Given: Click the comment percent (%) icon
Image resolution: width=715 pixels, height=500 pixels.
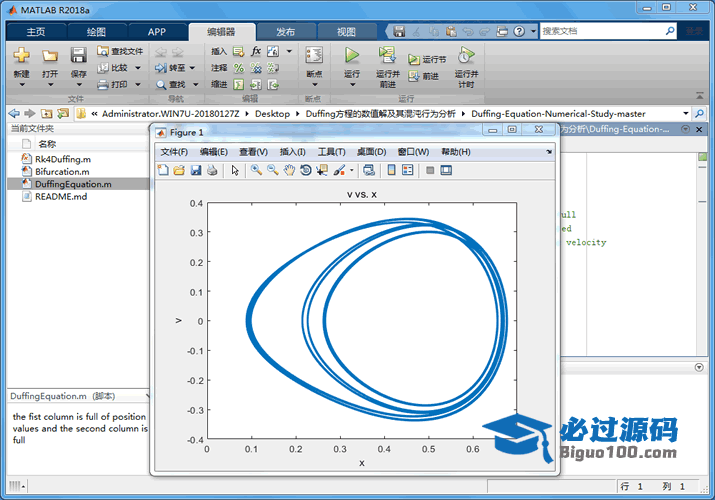Looking at the screenshot, I should [238, 68].
